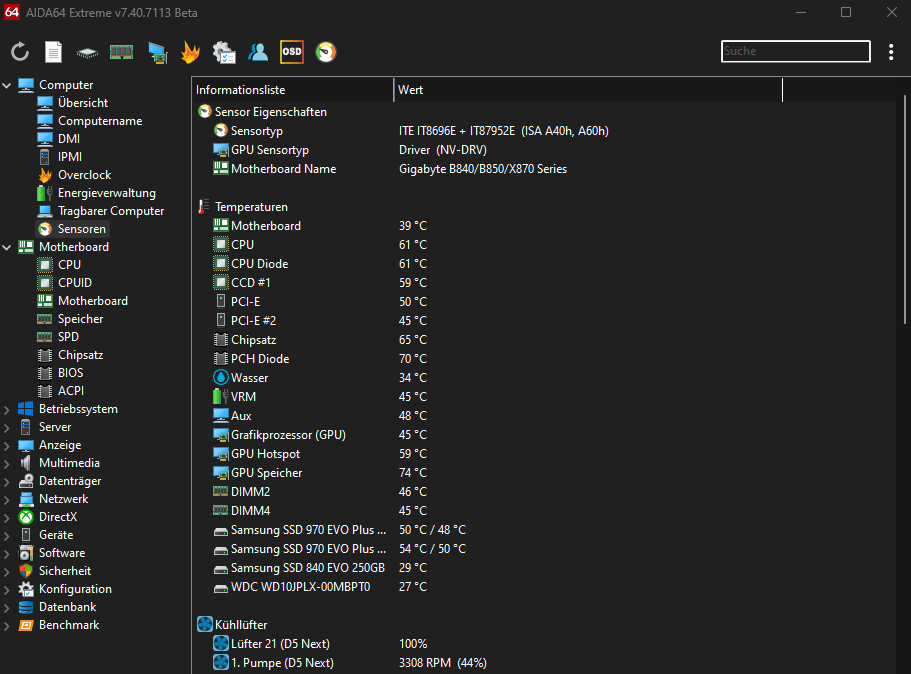
Task: Click inside the Suche search field
Action: (x=795, y=51)
